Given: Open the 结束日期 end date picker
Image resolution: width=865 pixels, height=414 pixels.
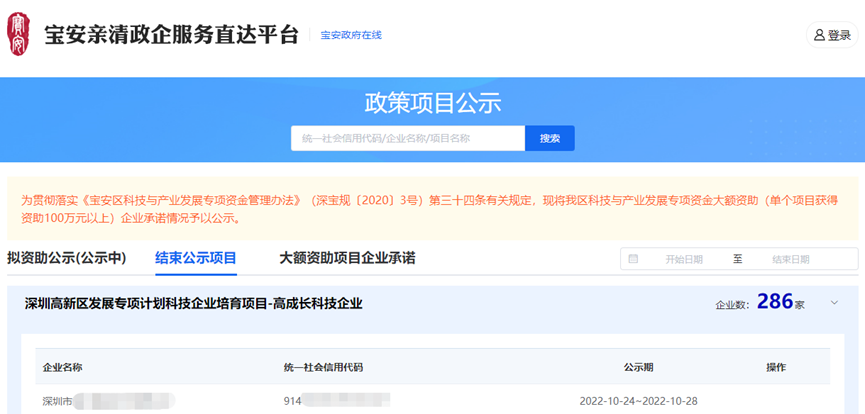Looking at the screenshot, I should tap(791, 259).
